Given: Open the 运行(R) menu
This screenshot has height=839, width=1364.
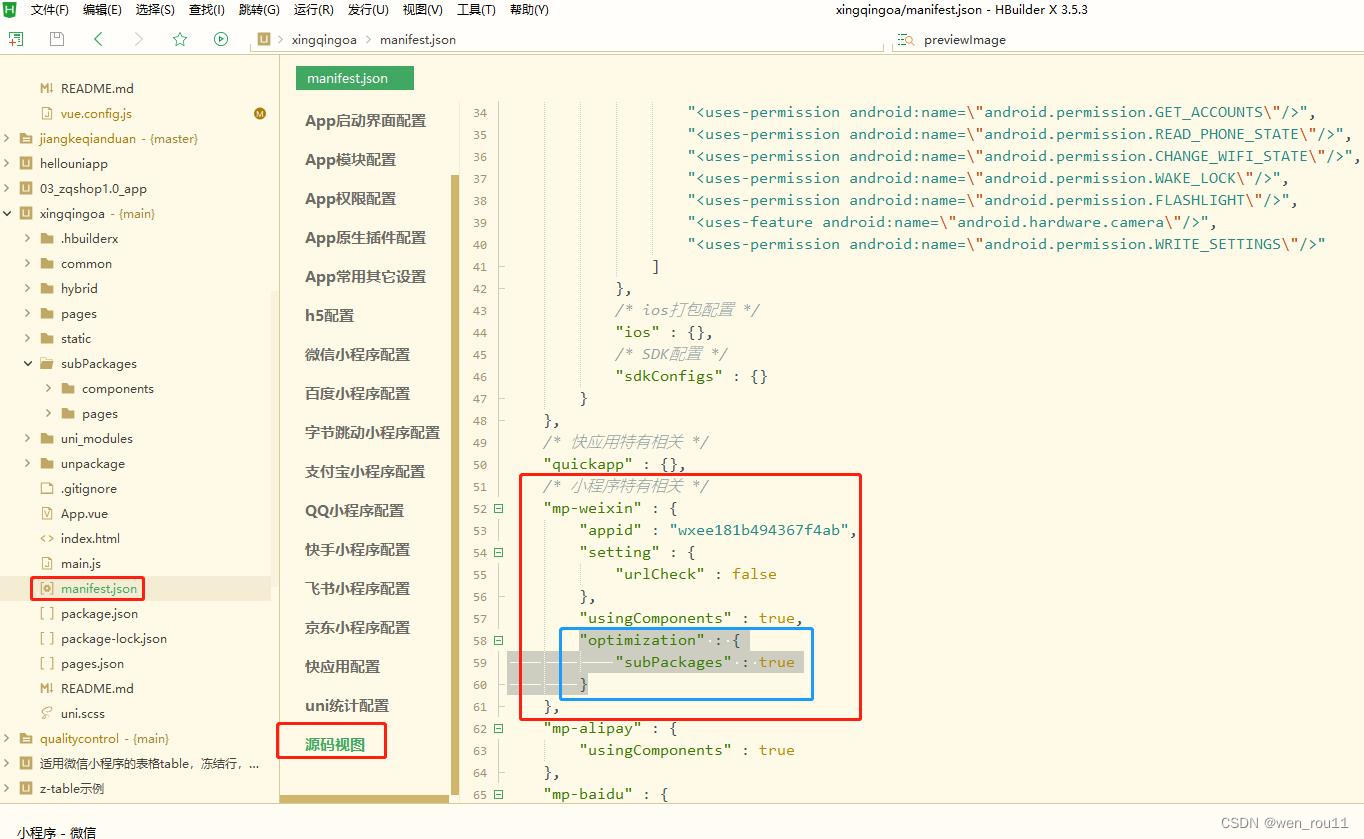Looking at the screenshot, I should click(x=312, y=10).
